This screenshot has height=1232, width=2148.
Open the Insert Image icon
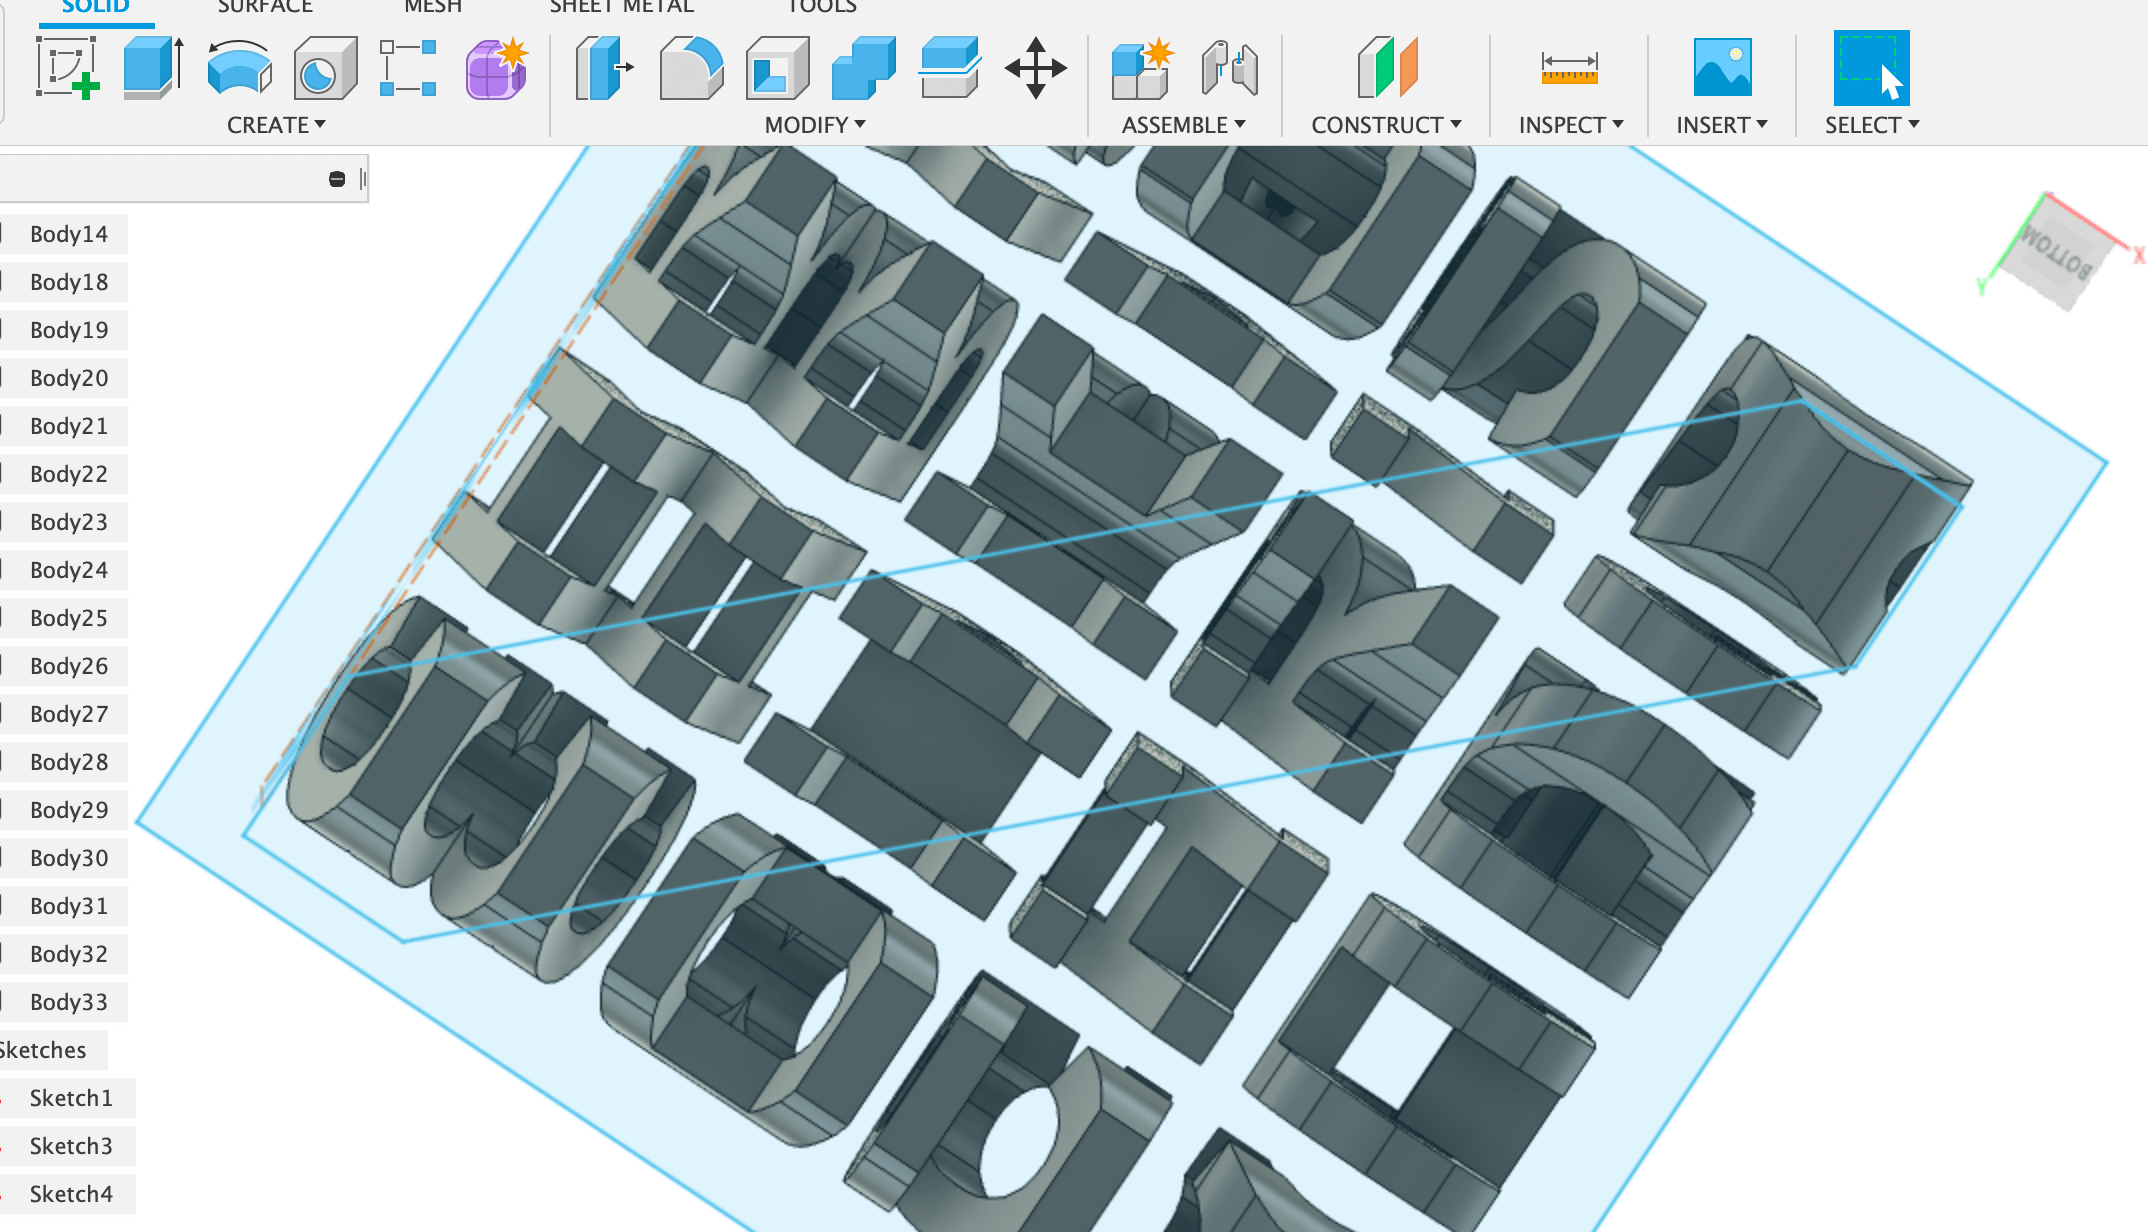tap(1722, 68)
